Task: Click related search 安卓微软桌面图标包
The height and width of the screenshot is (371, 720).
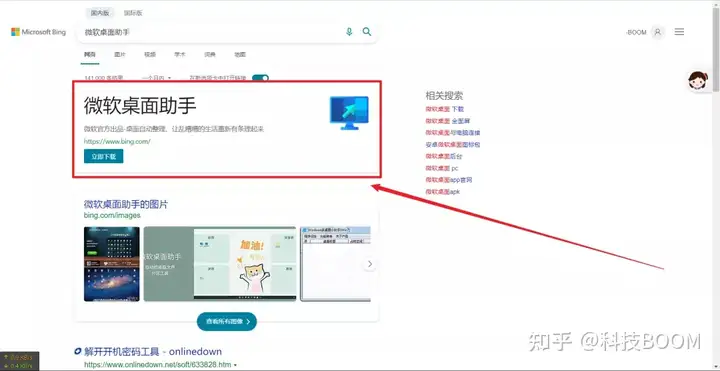Action: [453, 145]
